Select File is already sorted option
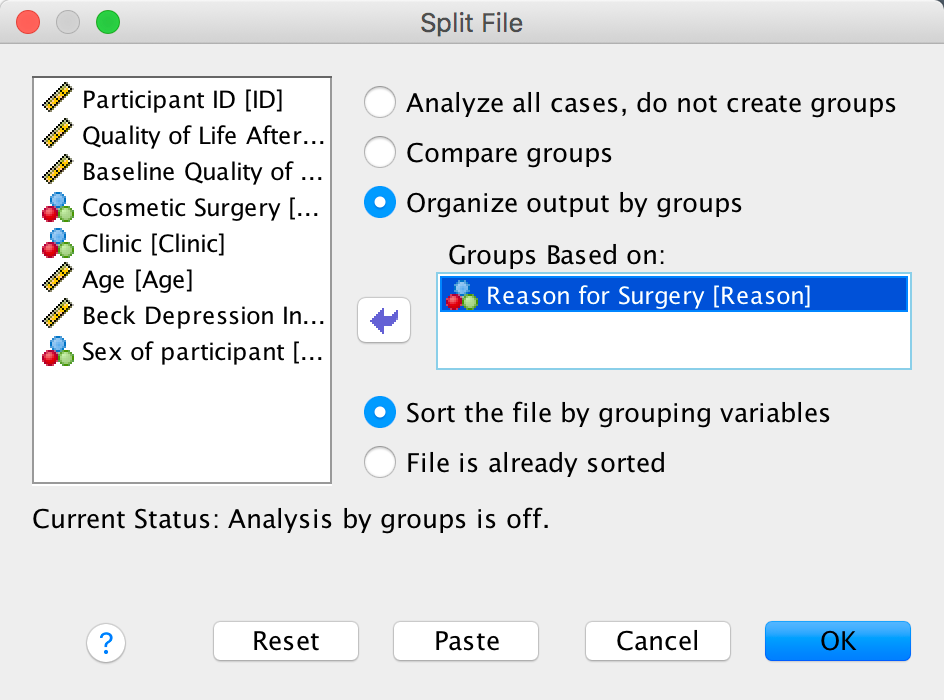Image resolution: width=944 pixels, height=700 pixels. 380,463
